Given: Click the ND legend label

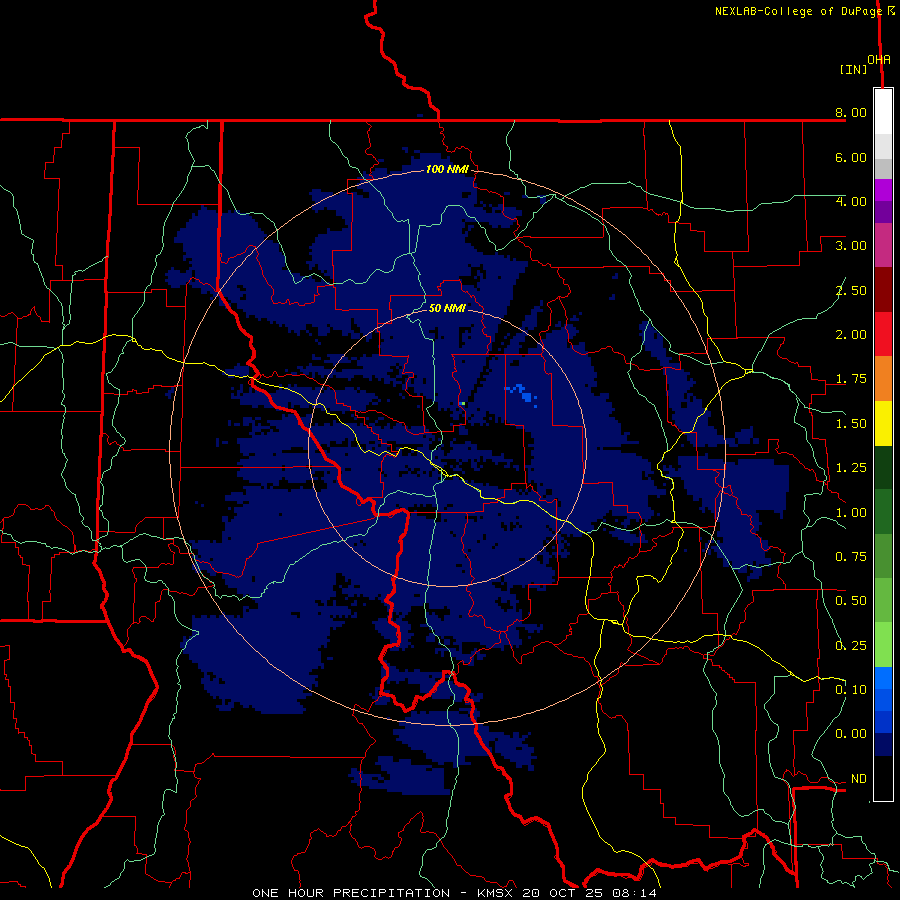Looking at the screenshot, I should pyautogui.click(x=859, y=779).
